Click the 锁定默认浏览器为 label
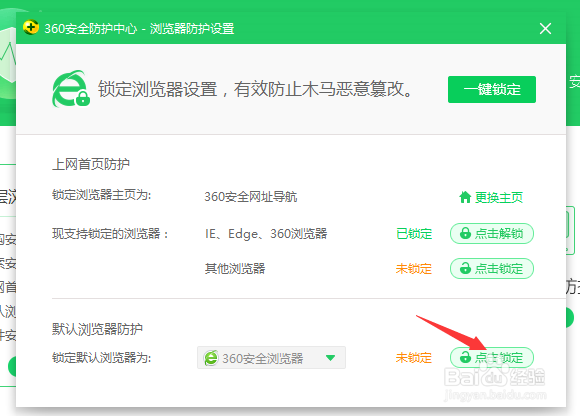The width and height of the screenshot is (580, 416). coord(102,358)
